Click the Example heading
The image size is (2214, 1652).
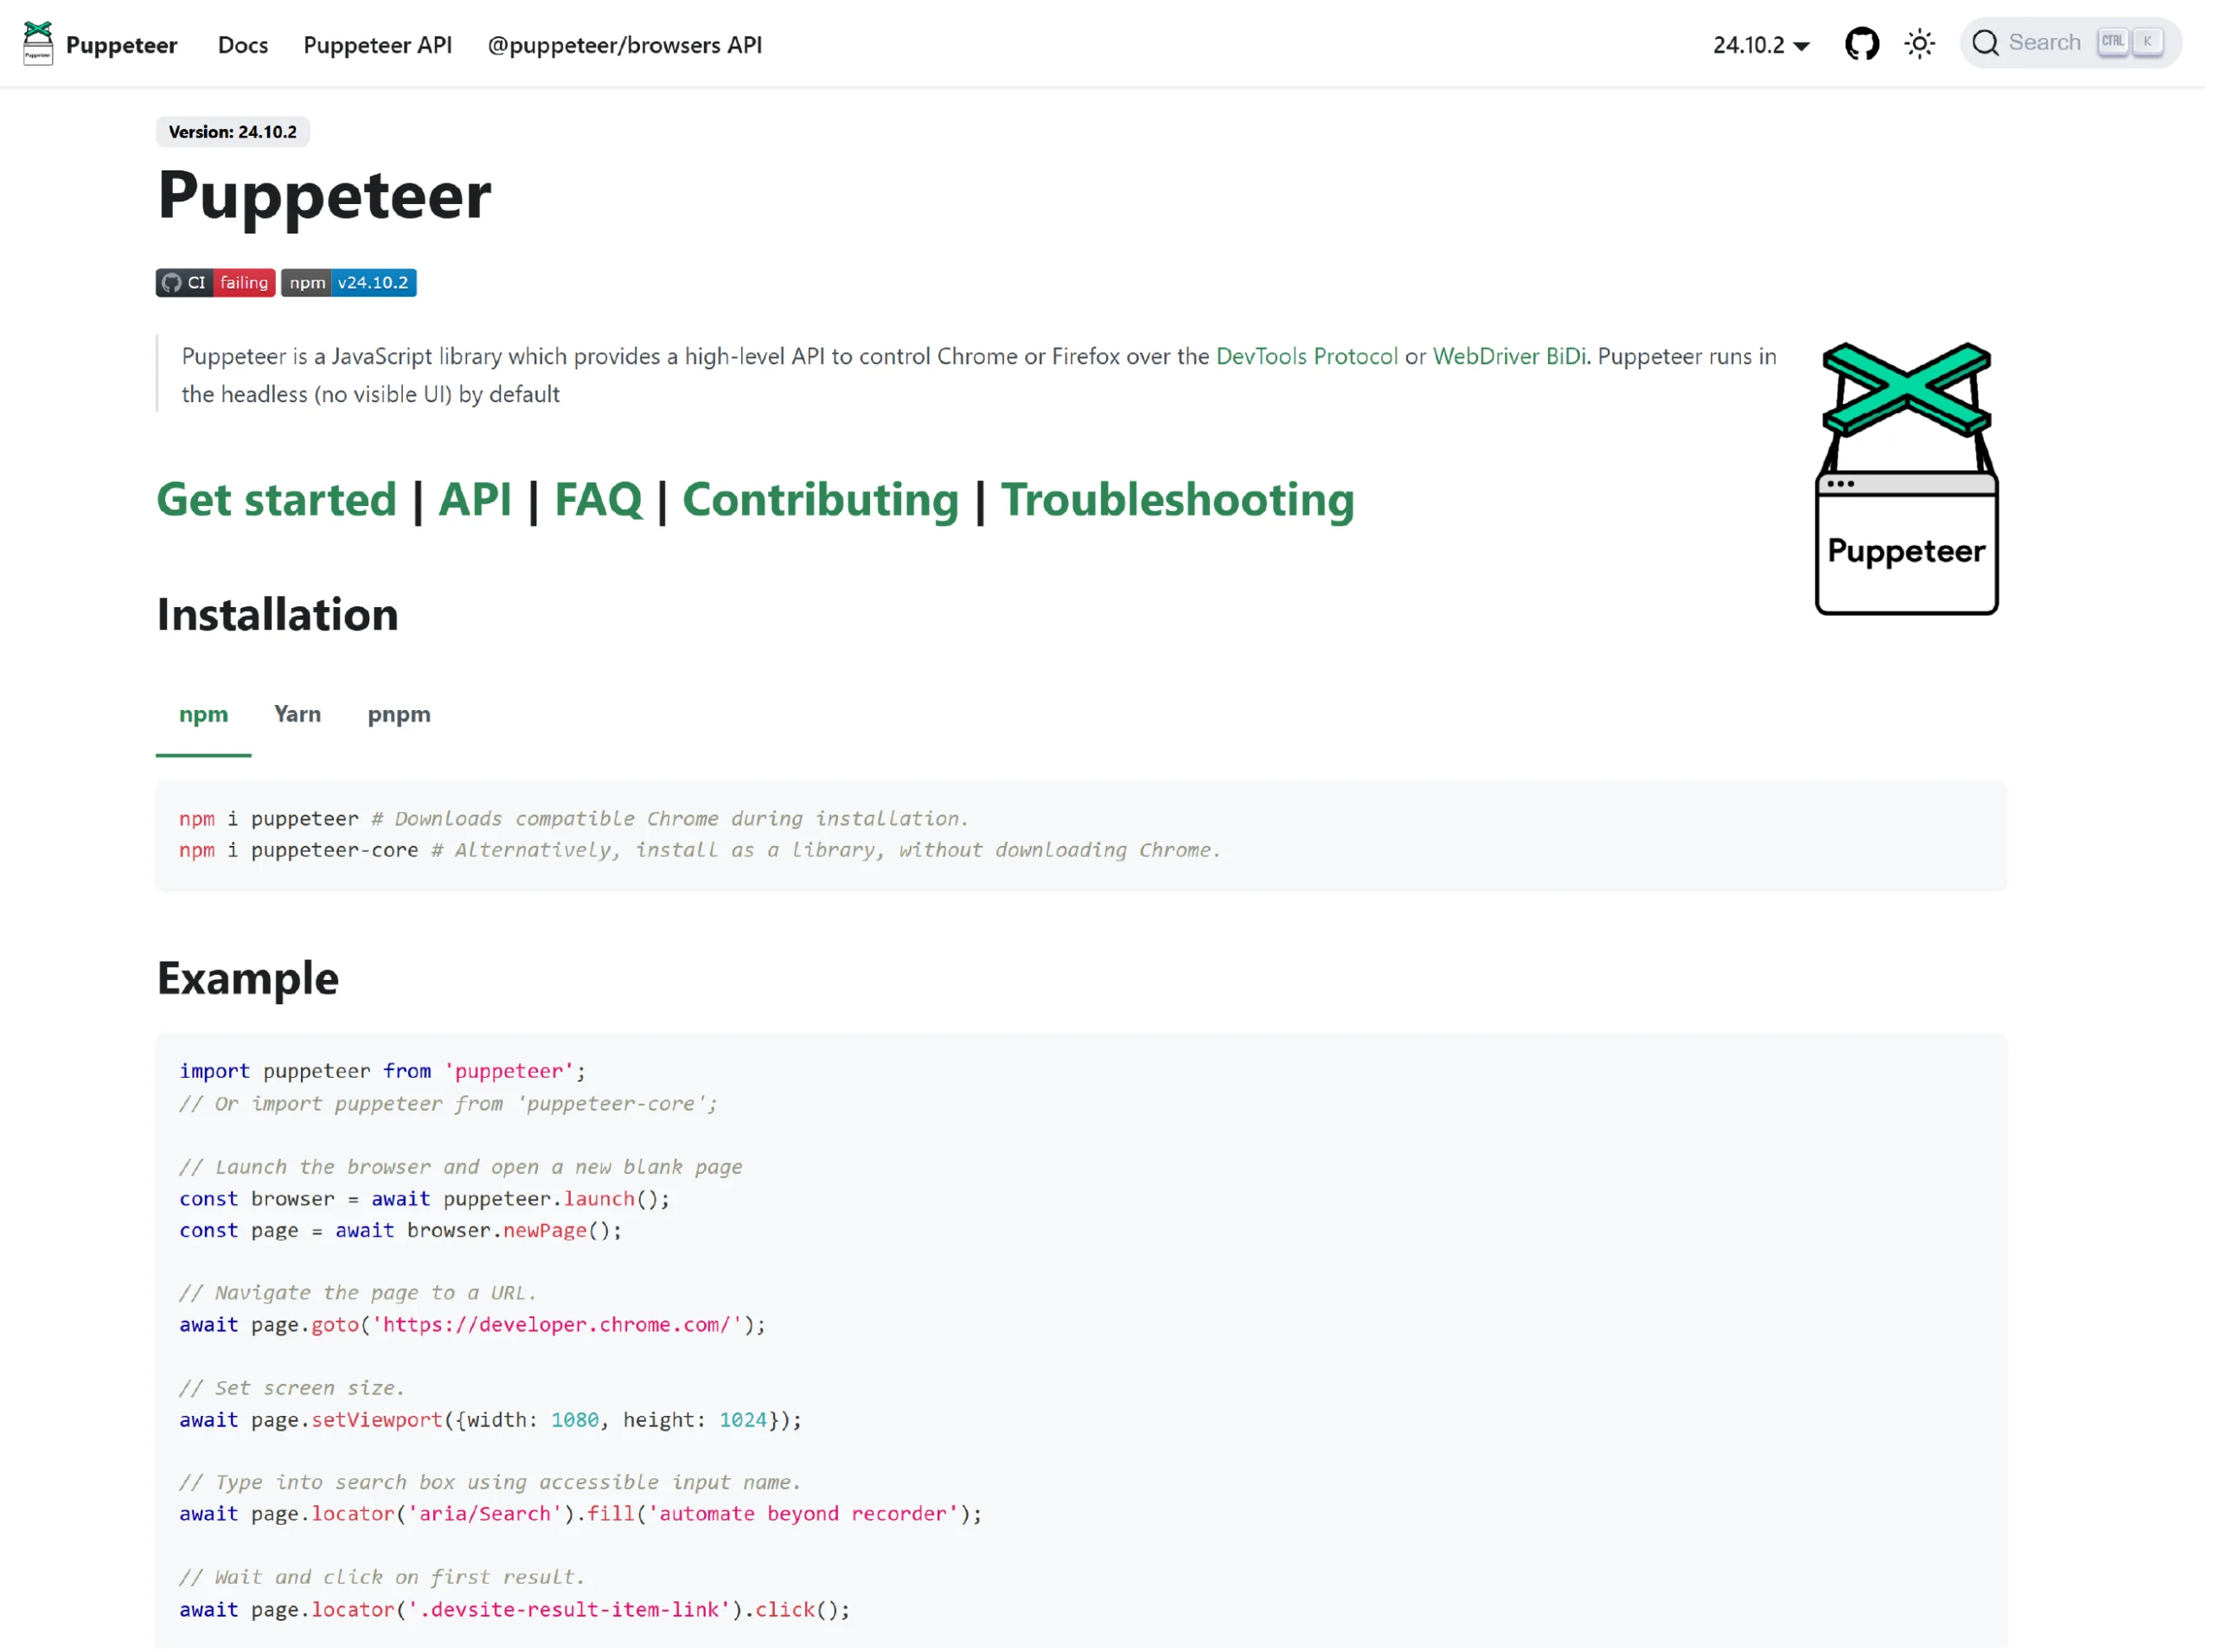pyautogui.click(x=248, y=979)
